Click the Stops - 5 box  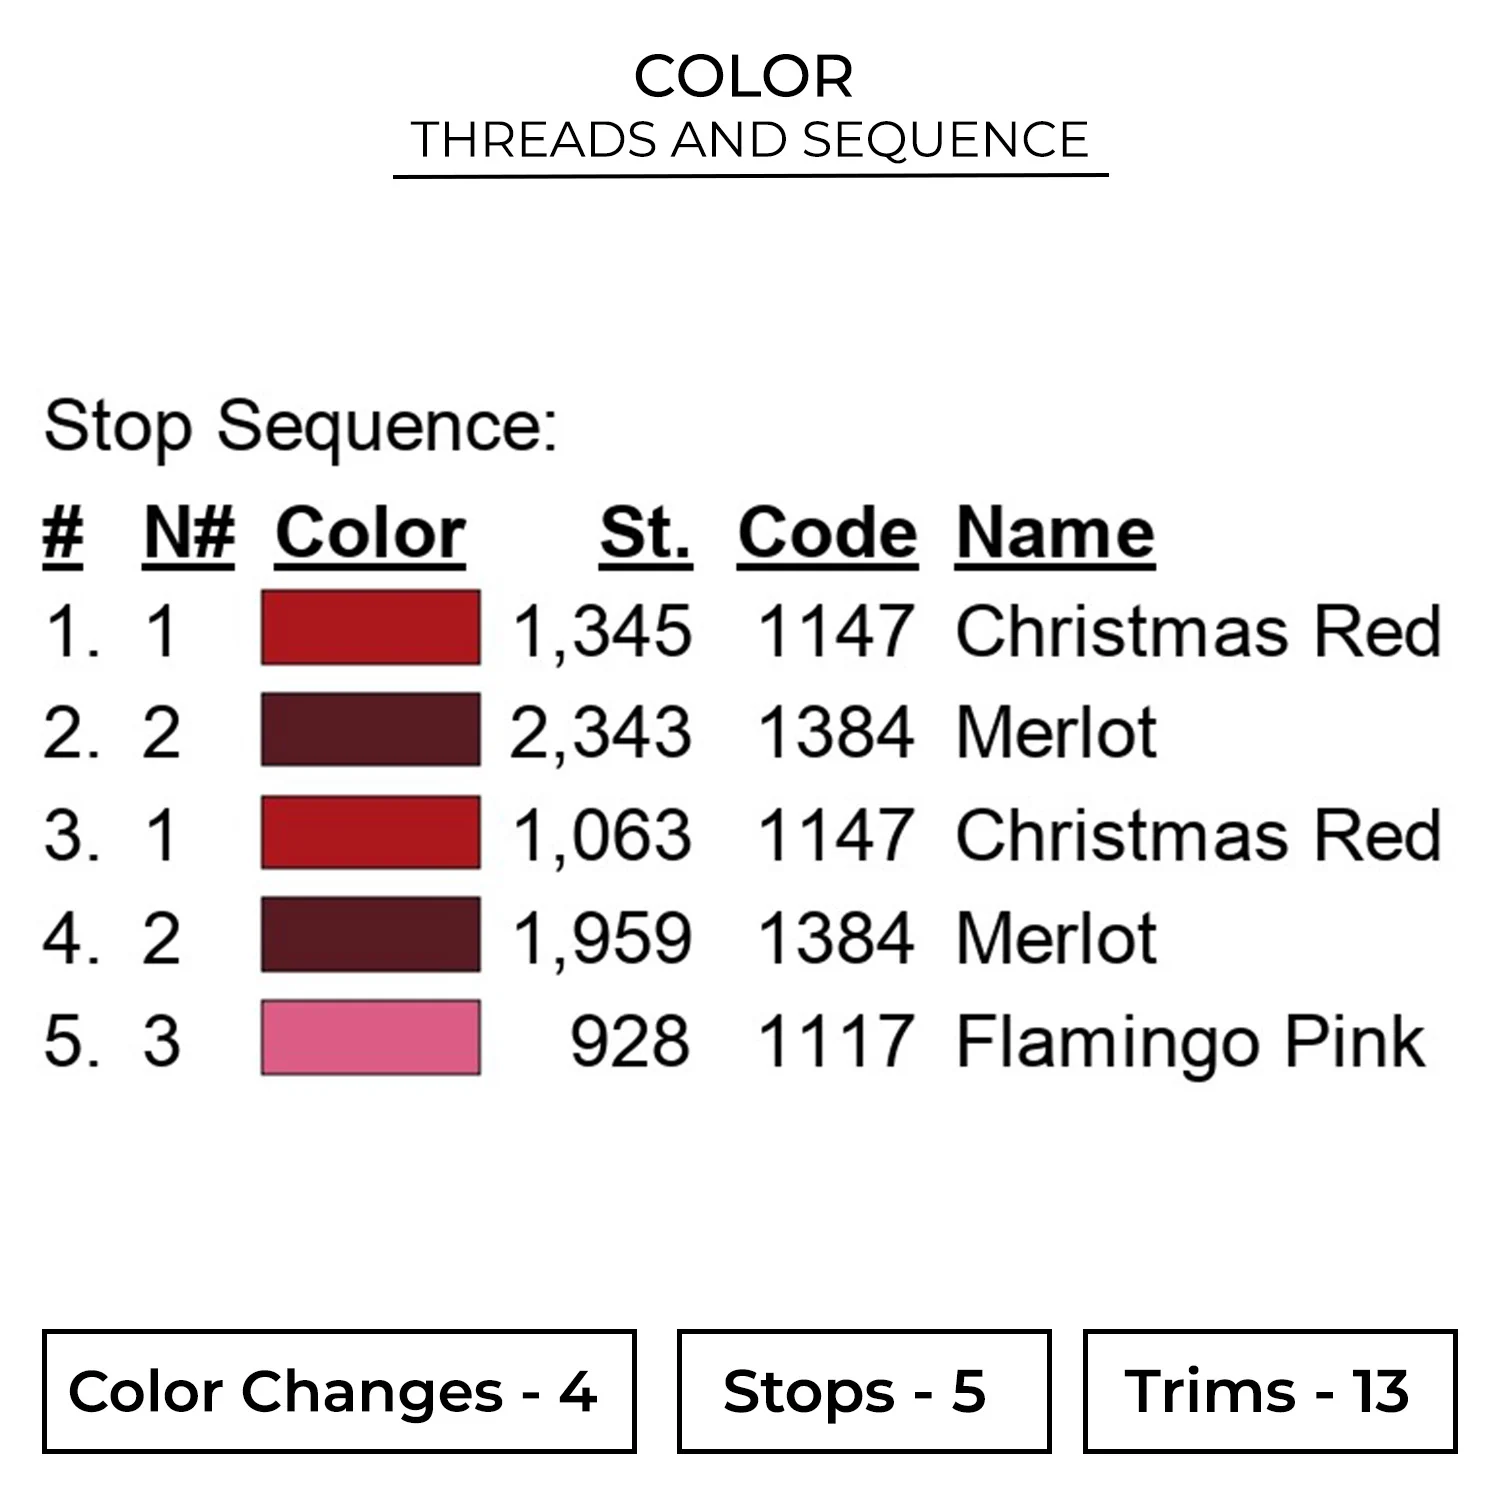coord(863,1390)
